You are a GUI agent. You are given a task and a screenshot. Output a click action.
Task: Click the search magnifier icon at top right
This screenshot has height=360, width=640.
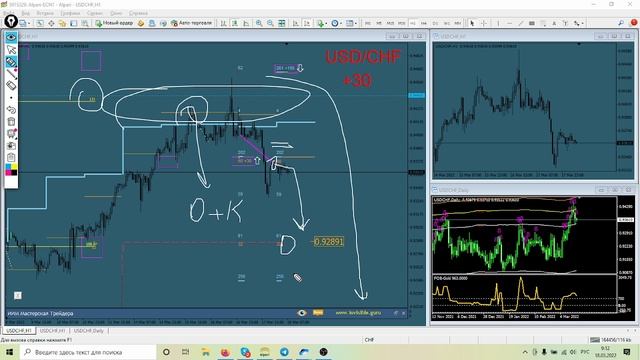(621, 23)
